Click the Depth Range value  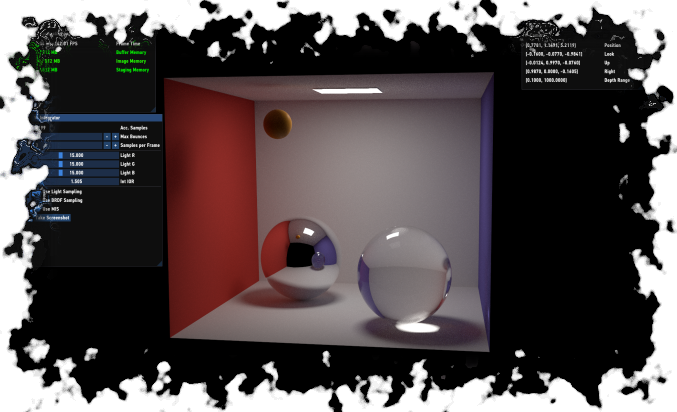546,80
